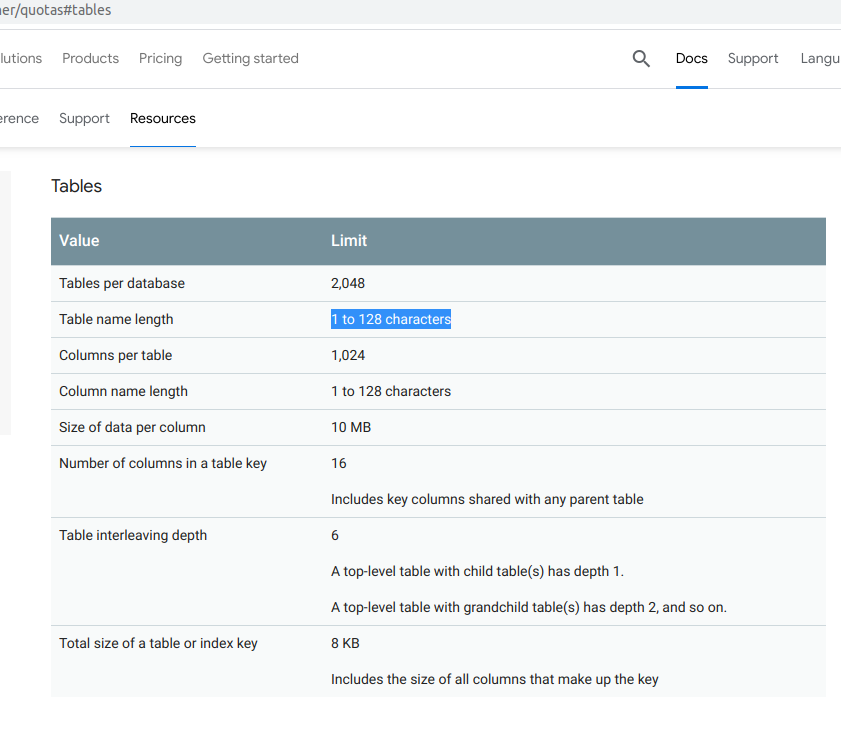This screenshot has height=731, width=841.
Task: Click the 6 depth limit value
Action: click(x=335, y=535)
